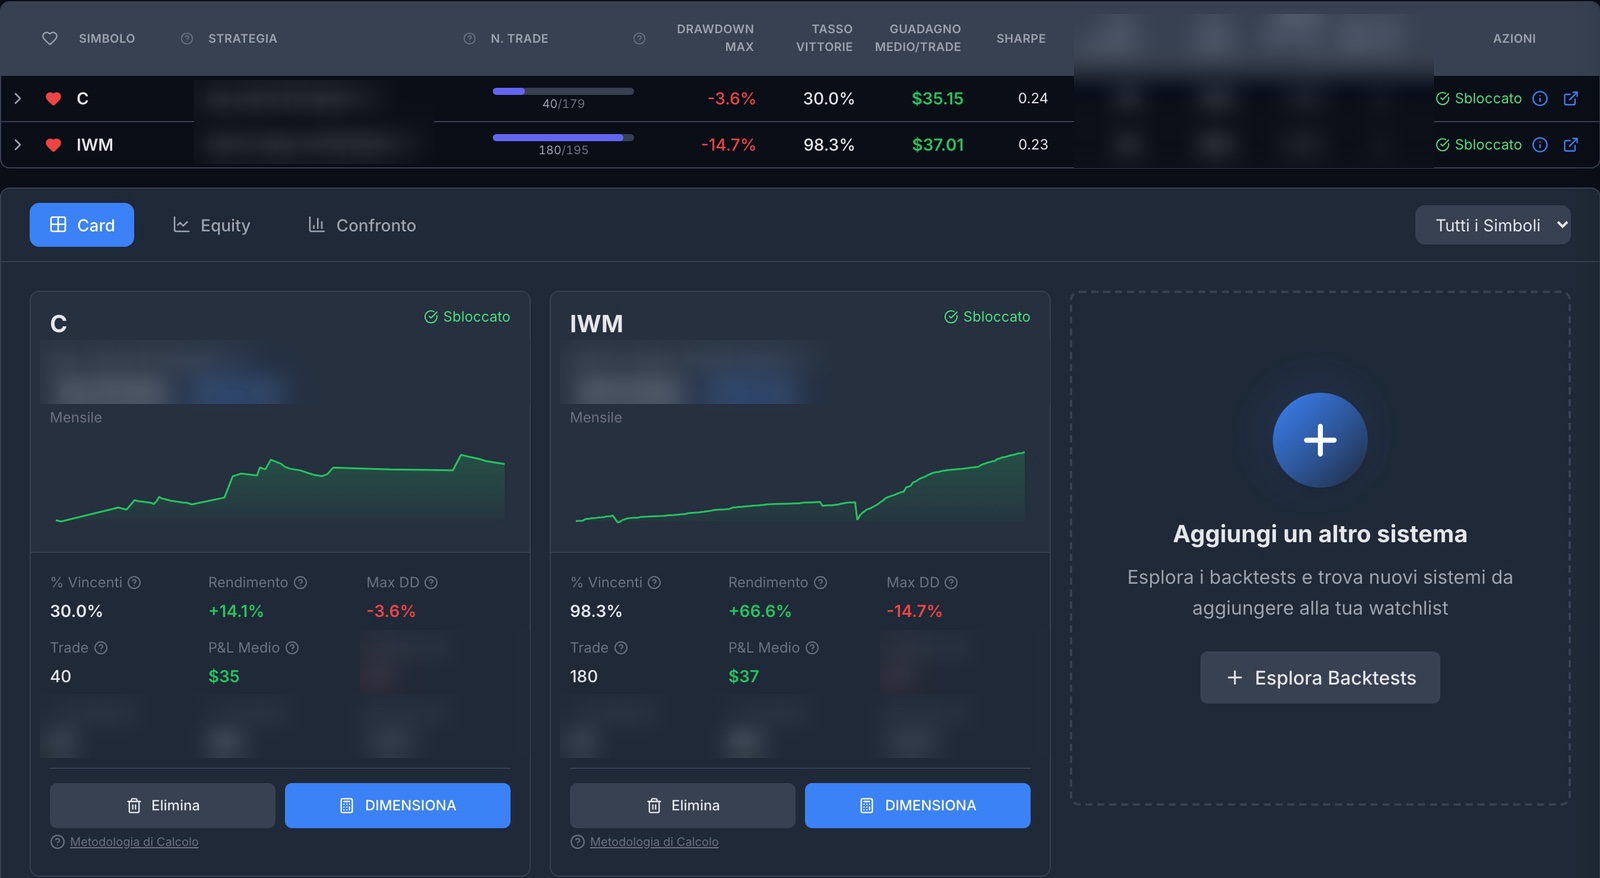Open IWM backtest via external link icon

click(x=1571, y=145)
